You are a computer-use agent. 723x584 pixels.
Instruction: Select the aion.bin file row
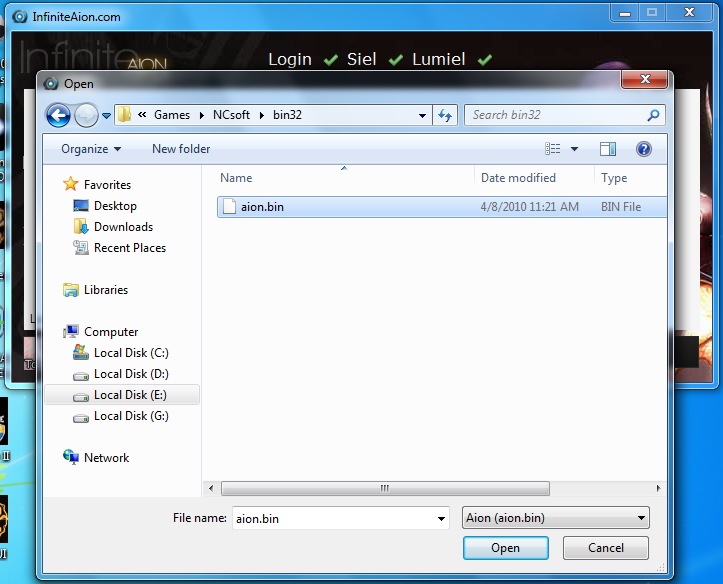coord(442,206)
